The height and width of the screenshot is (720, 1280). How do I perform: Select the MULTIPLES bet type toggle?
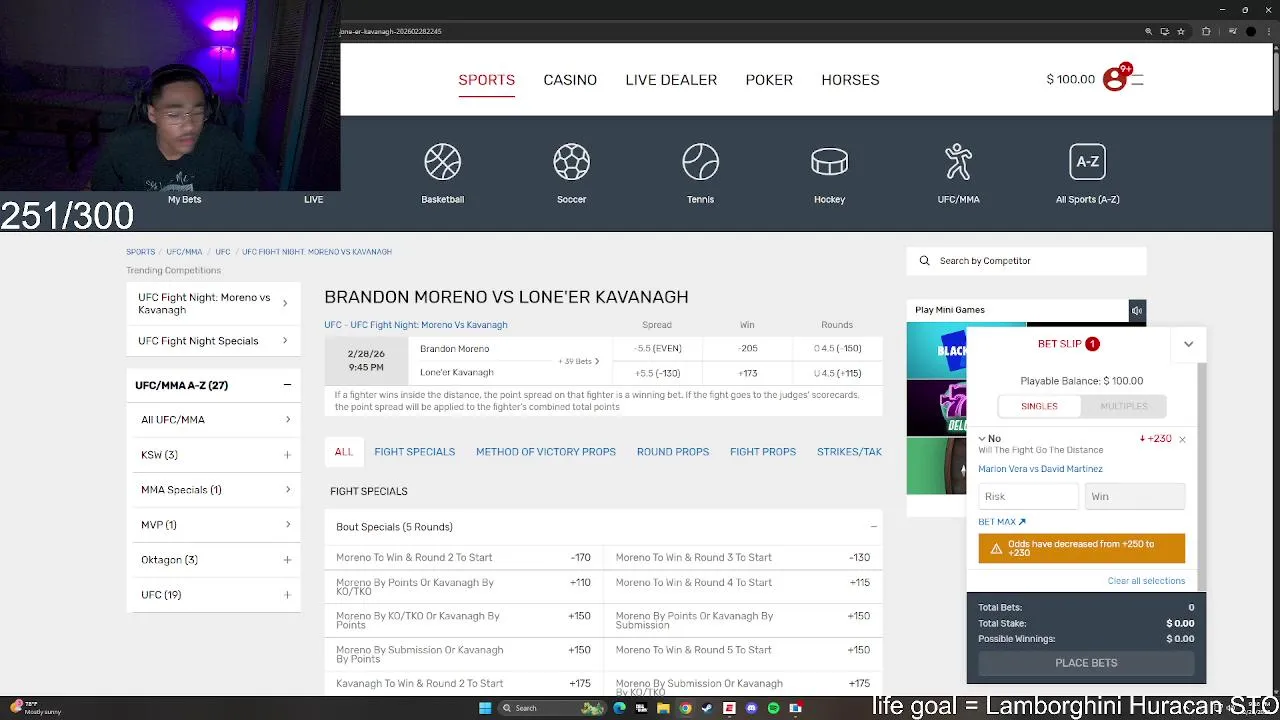tap(1124, 406)
